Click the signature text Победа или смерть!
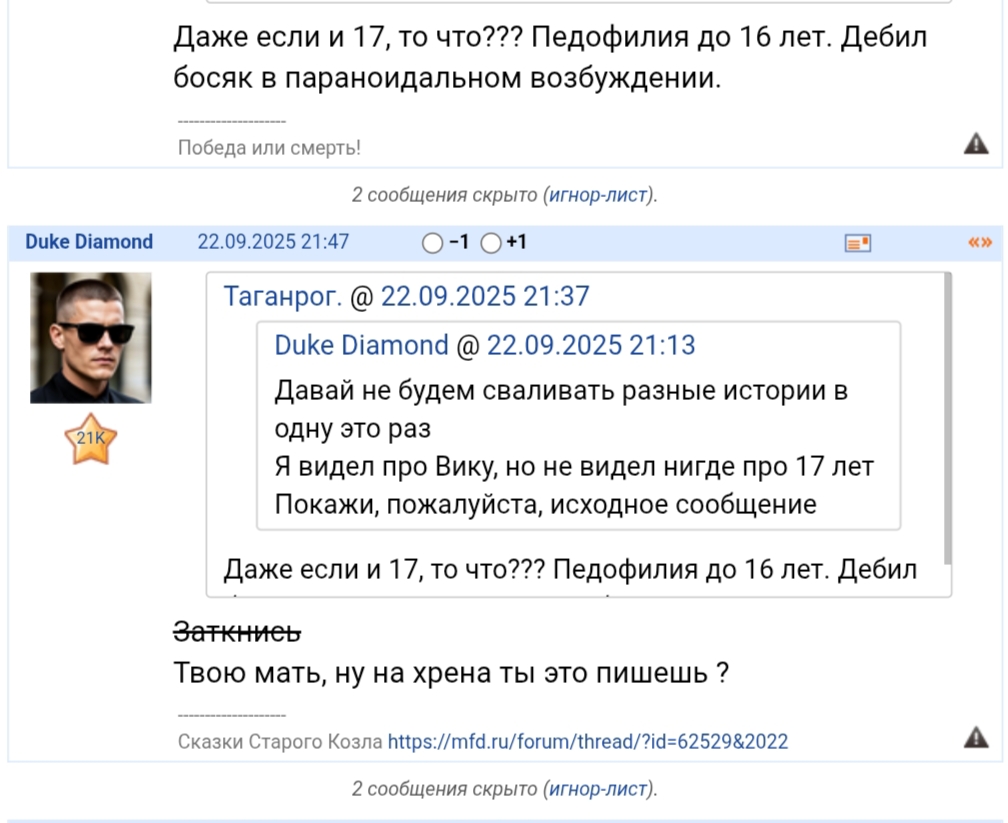This screenshot has width=1008, height=823. 269,148
